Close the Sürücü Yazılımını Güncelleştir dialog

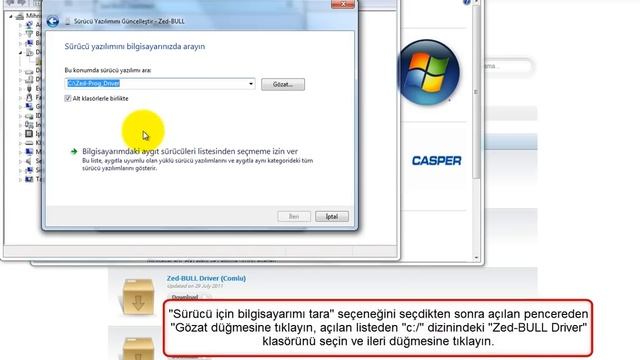(x=342, y=4)
